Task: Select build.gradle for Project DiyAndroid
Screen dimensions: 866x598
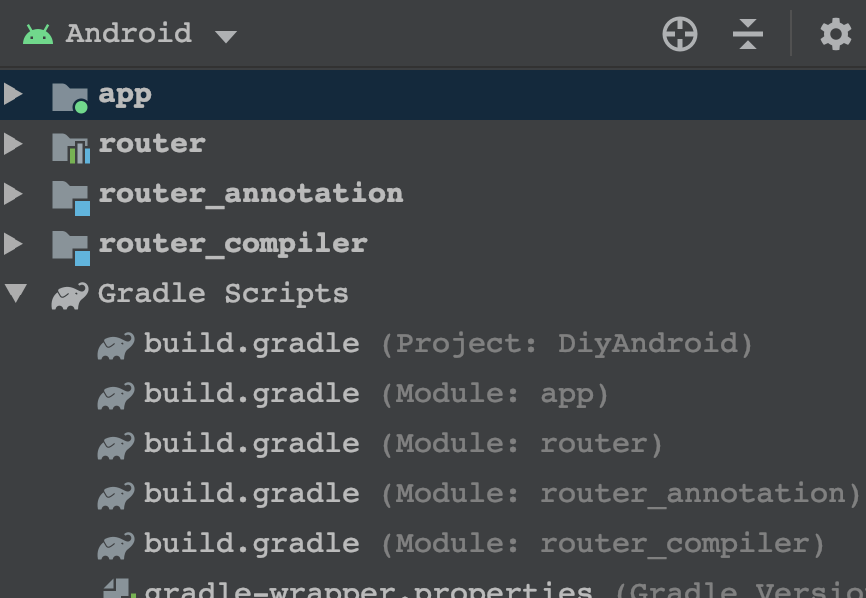Action: point(251,344)
